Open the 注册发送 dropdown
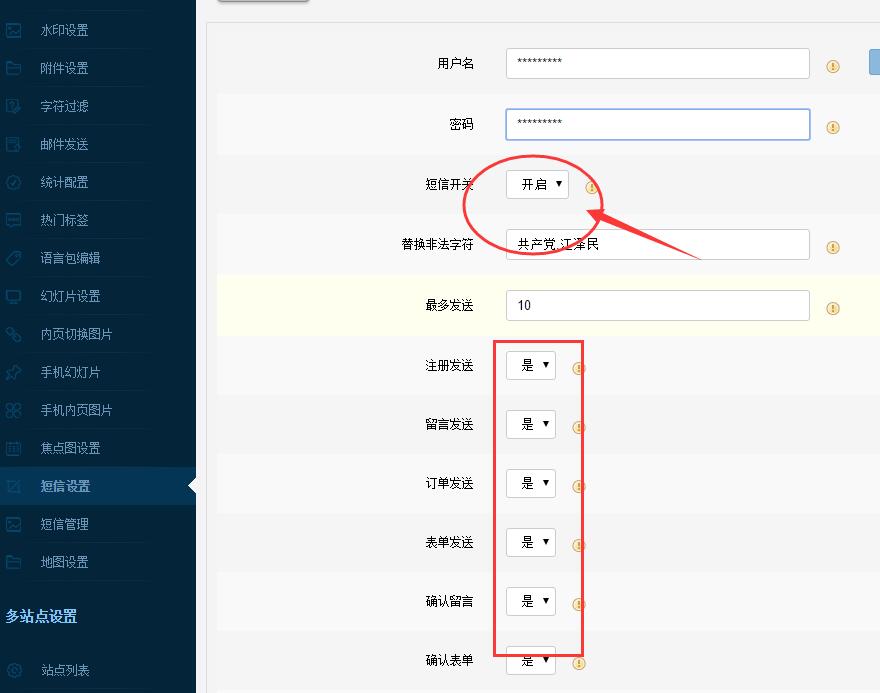This screenshot has height=693, width=880. click(x=531, y=365)
